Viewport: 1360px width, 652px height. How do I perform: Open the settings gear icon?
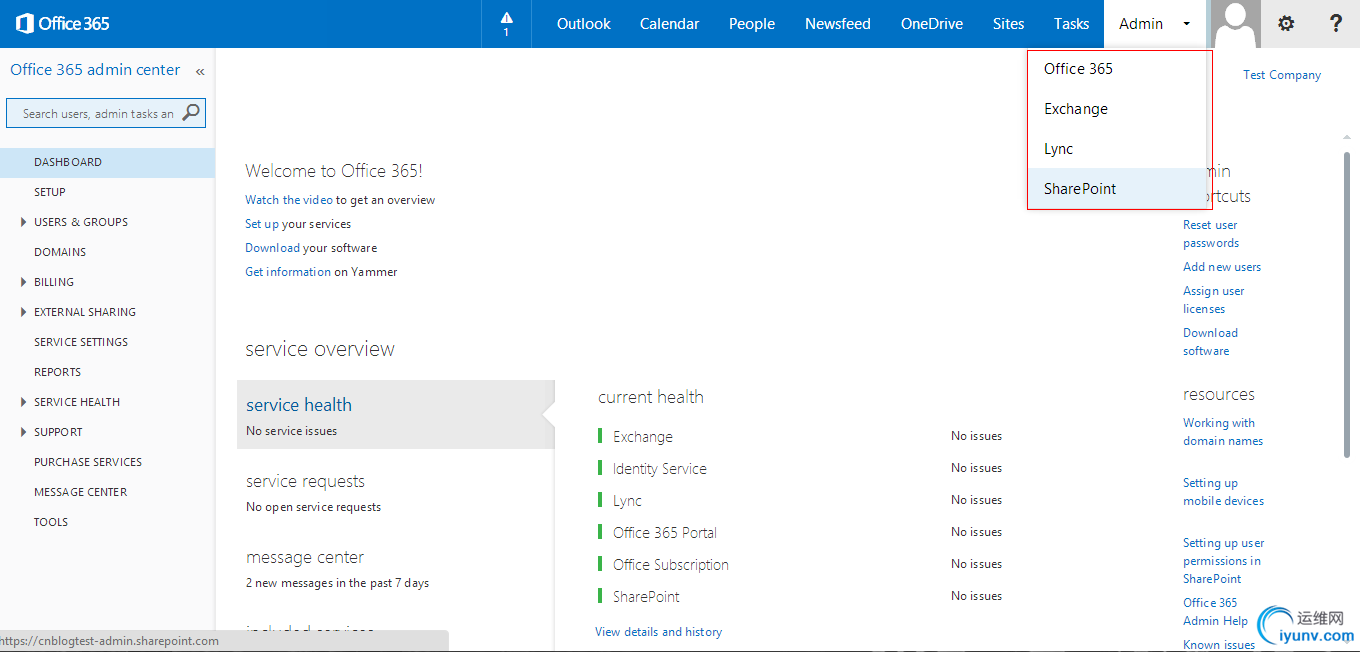[1286, 24]
